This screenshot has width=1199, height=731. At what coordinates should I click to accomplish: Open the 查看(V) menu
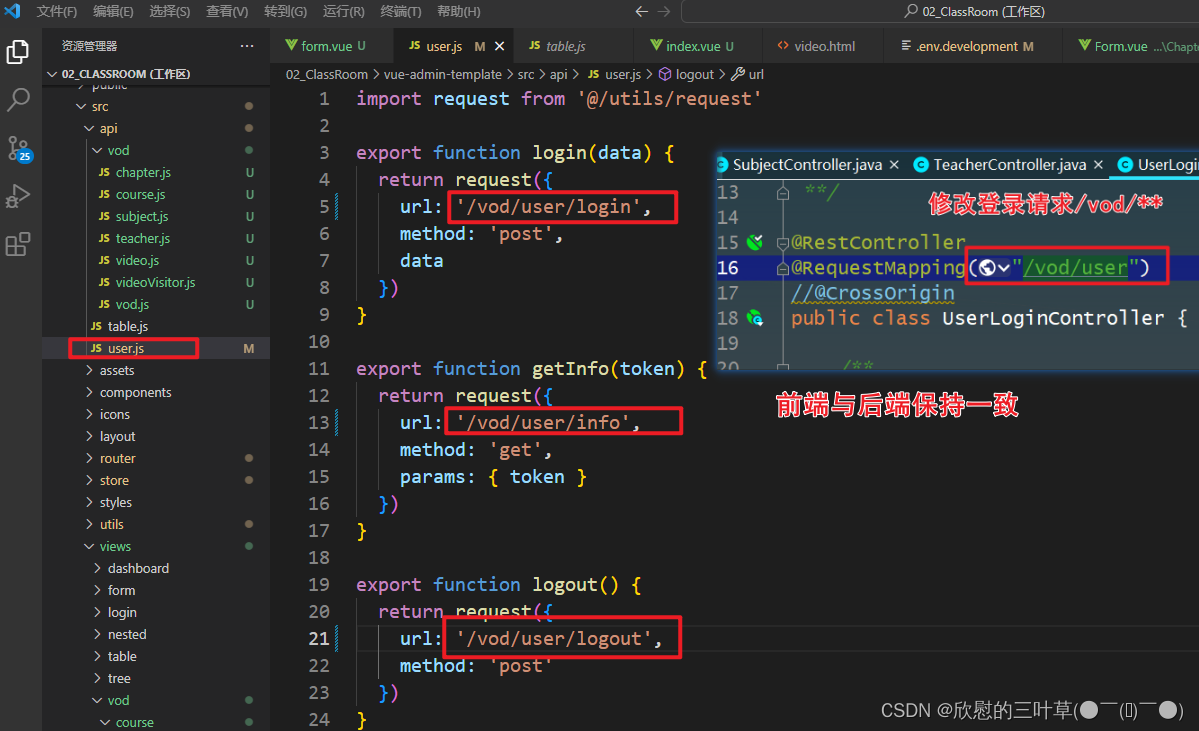[227, 11]
